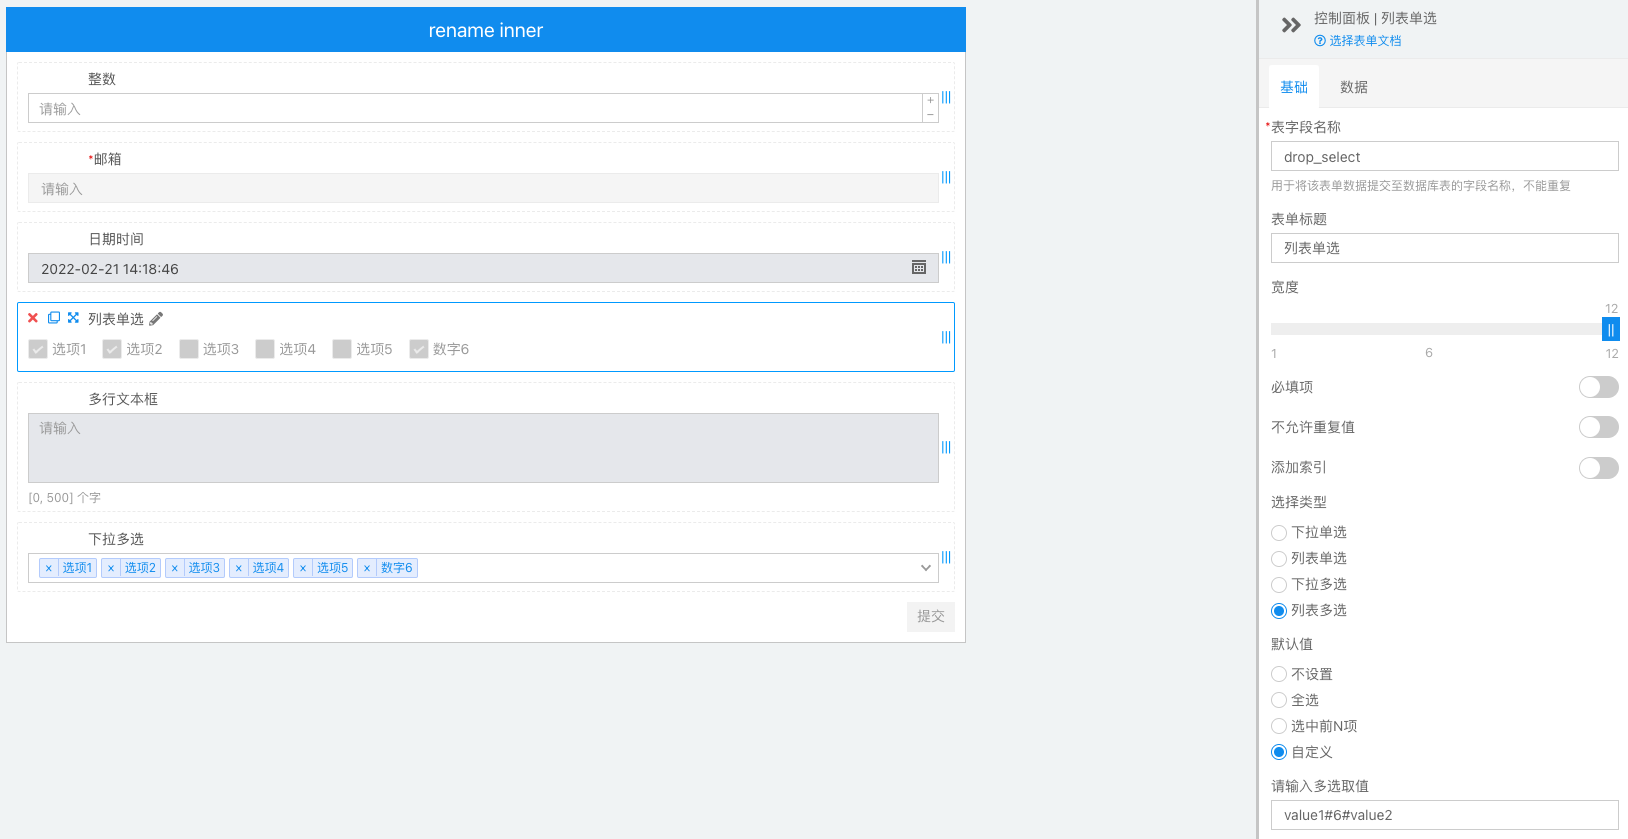Expand the 下拉多选 dropdown arrow
This screenshot has width=1628, height=839.
926,568
